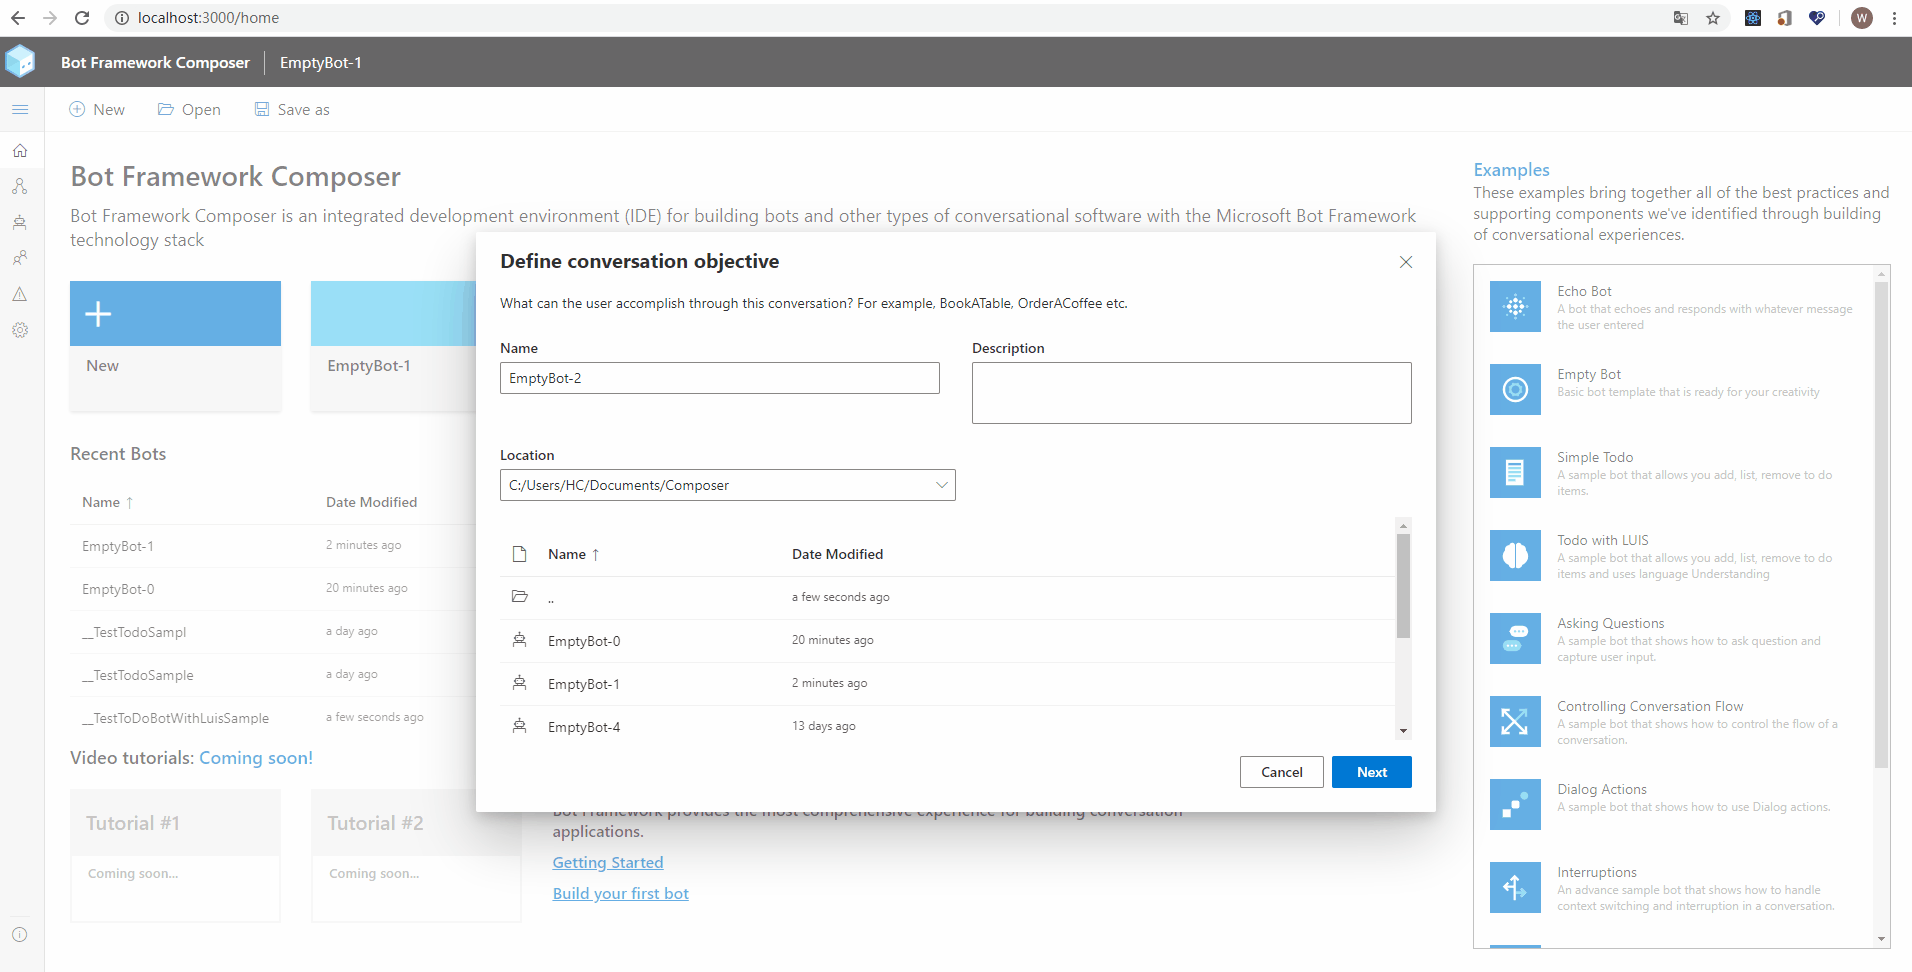The width and height of the screenshot is (1912, 972).
Task: Click the dialog file list scrollbar thumb
Action: (x=1403, y=586)
